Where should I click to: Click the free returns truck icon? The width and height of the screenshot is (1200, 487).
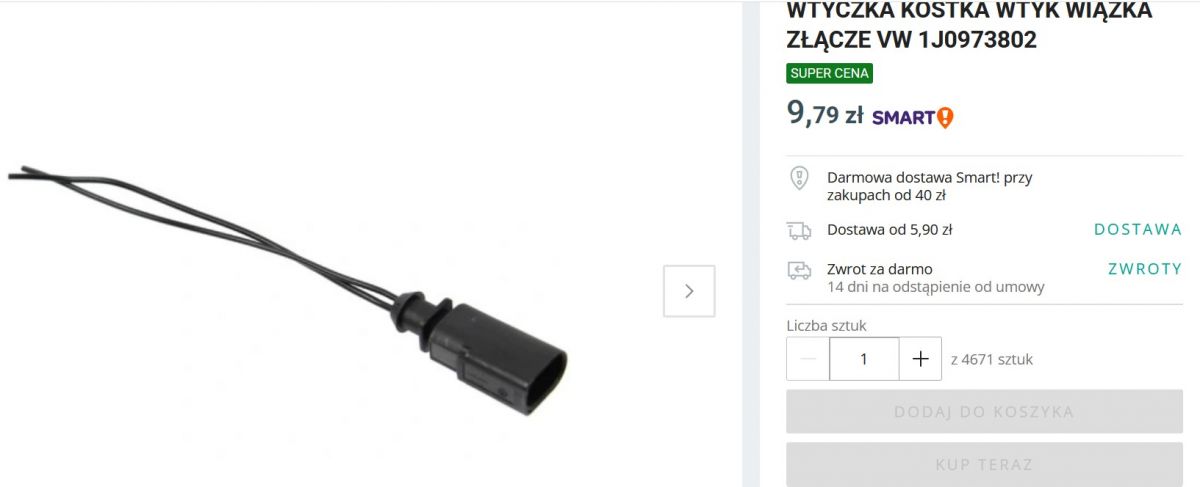coord(799,270)
